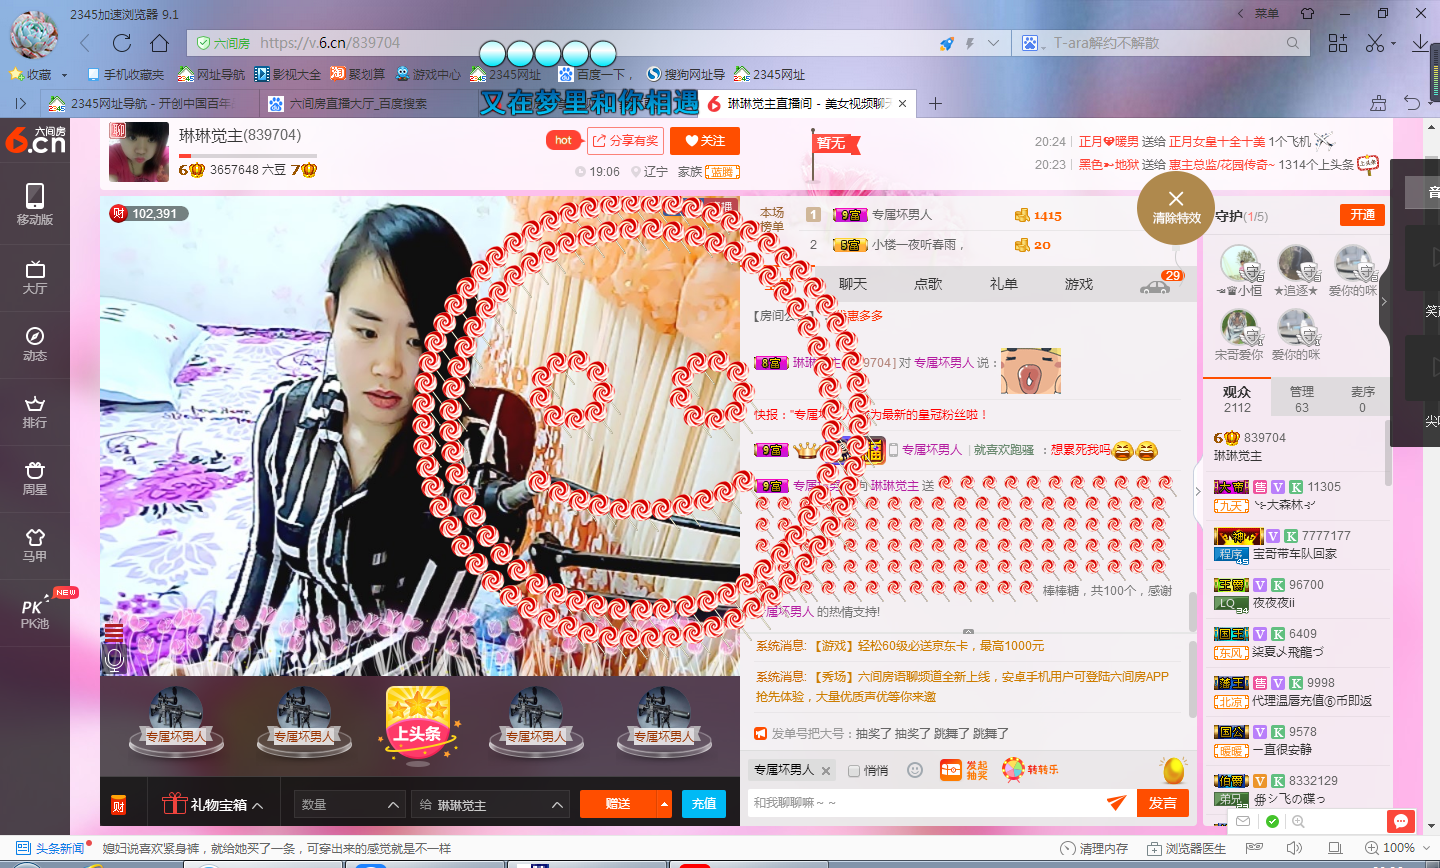Open the browser downloads icon
1440x868 pixels.
tap(1420, 43)
